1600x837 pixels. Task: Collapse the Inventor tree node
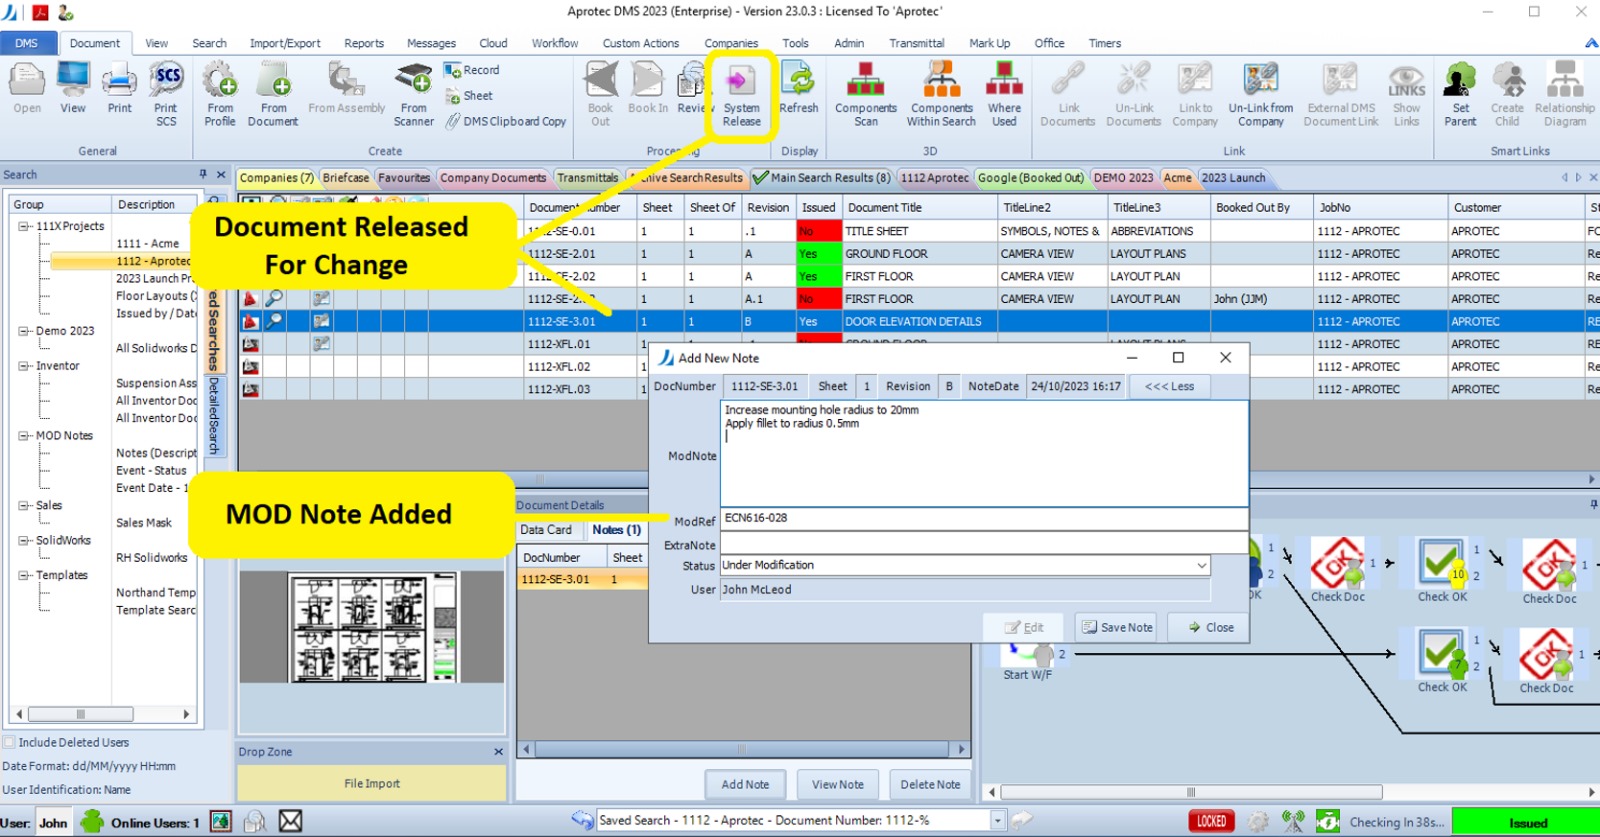[x=23, y=366]
